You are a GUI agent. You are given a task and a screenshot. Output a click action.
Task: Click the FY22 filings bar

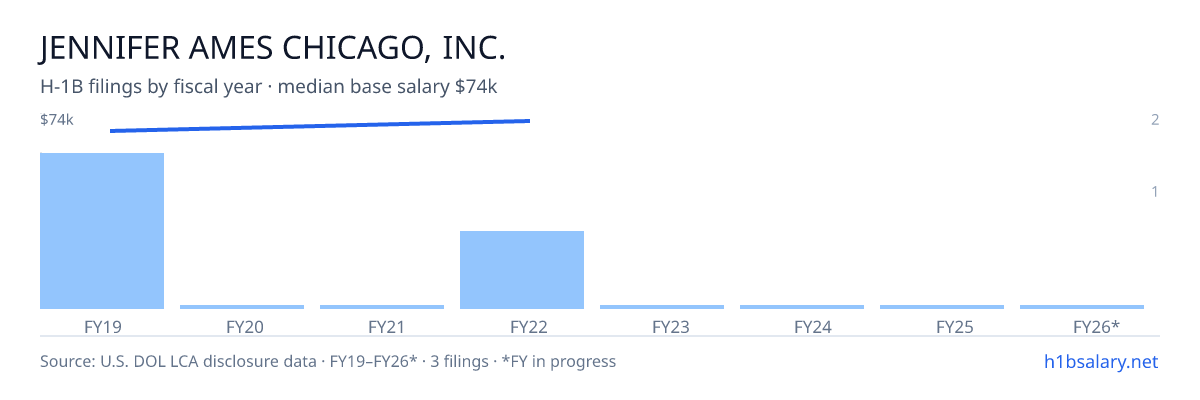click(x=522, y=270)
